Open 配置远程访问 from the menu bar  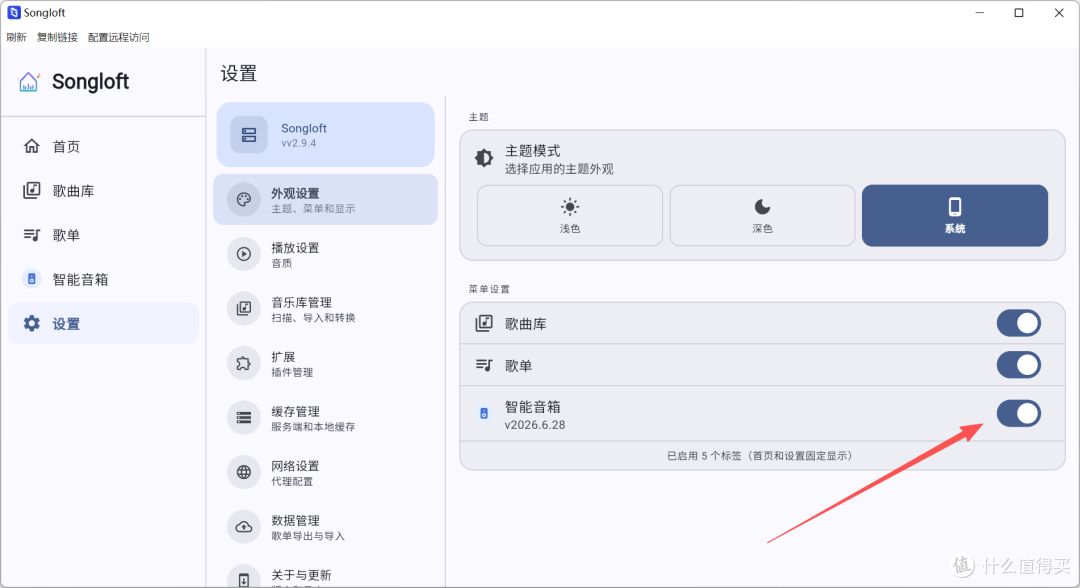(118, 37)
